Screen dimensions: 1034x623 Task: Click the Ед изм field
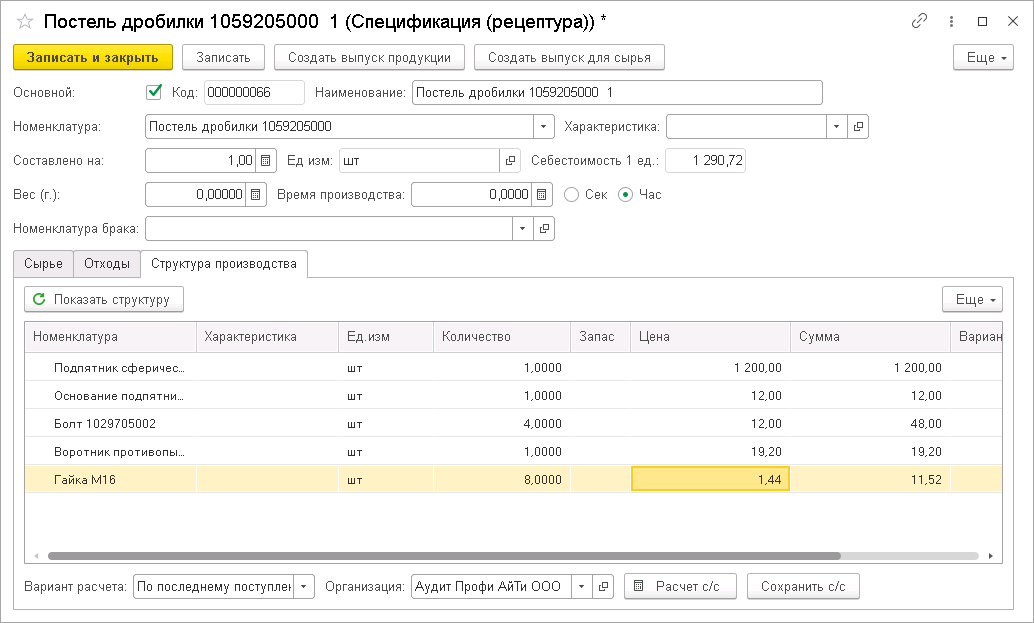click(419, 160)
